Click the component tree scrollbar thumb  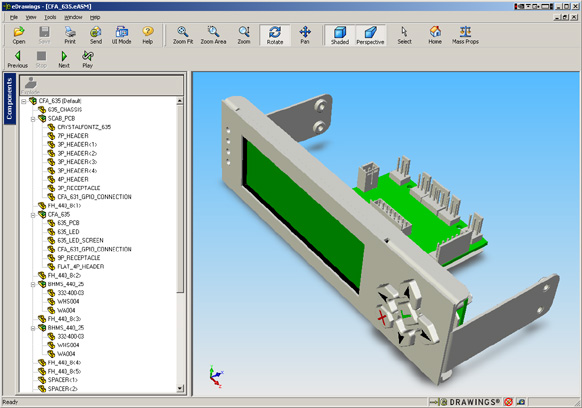coord(180,199)
